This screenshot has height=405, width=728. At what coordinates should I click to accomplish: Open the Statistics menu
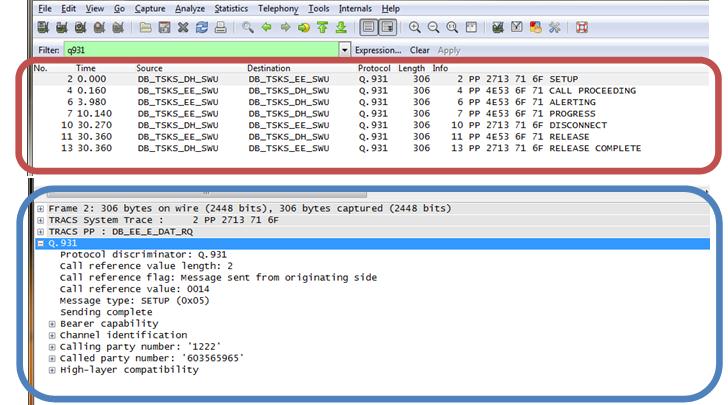point(231,8)
